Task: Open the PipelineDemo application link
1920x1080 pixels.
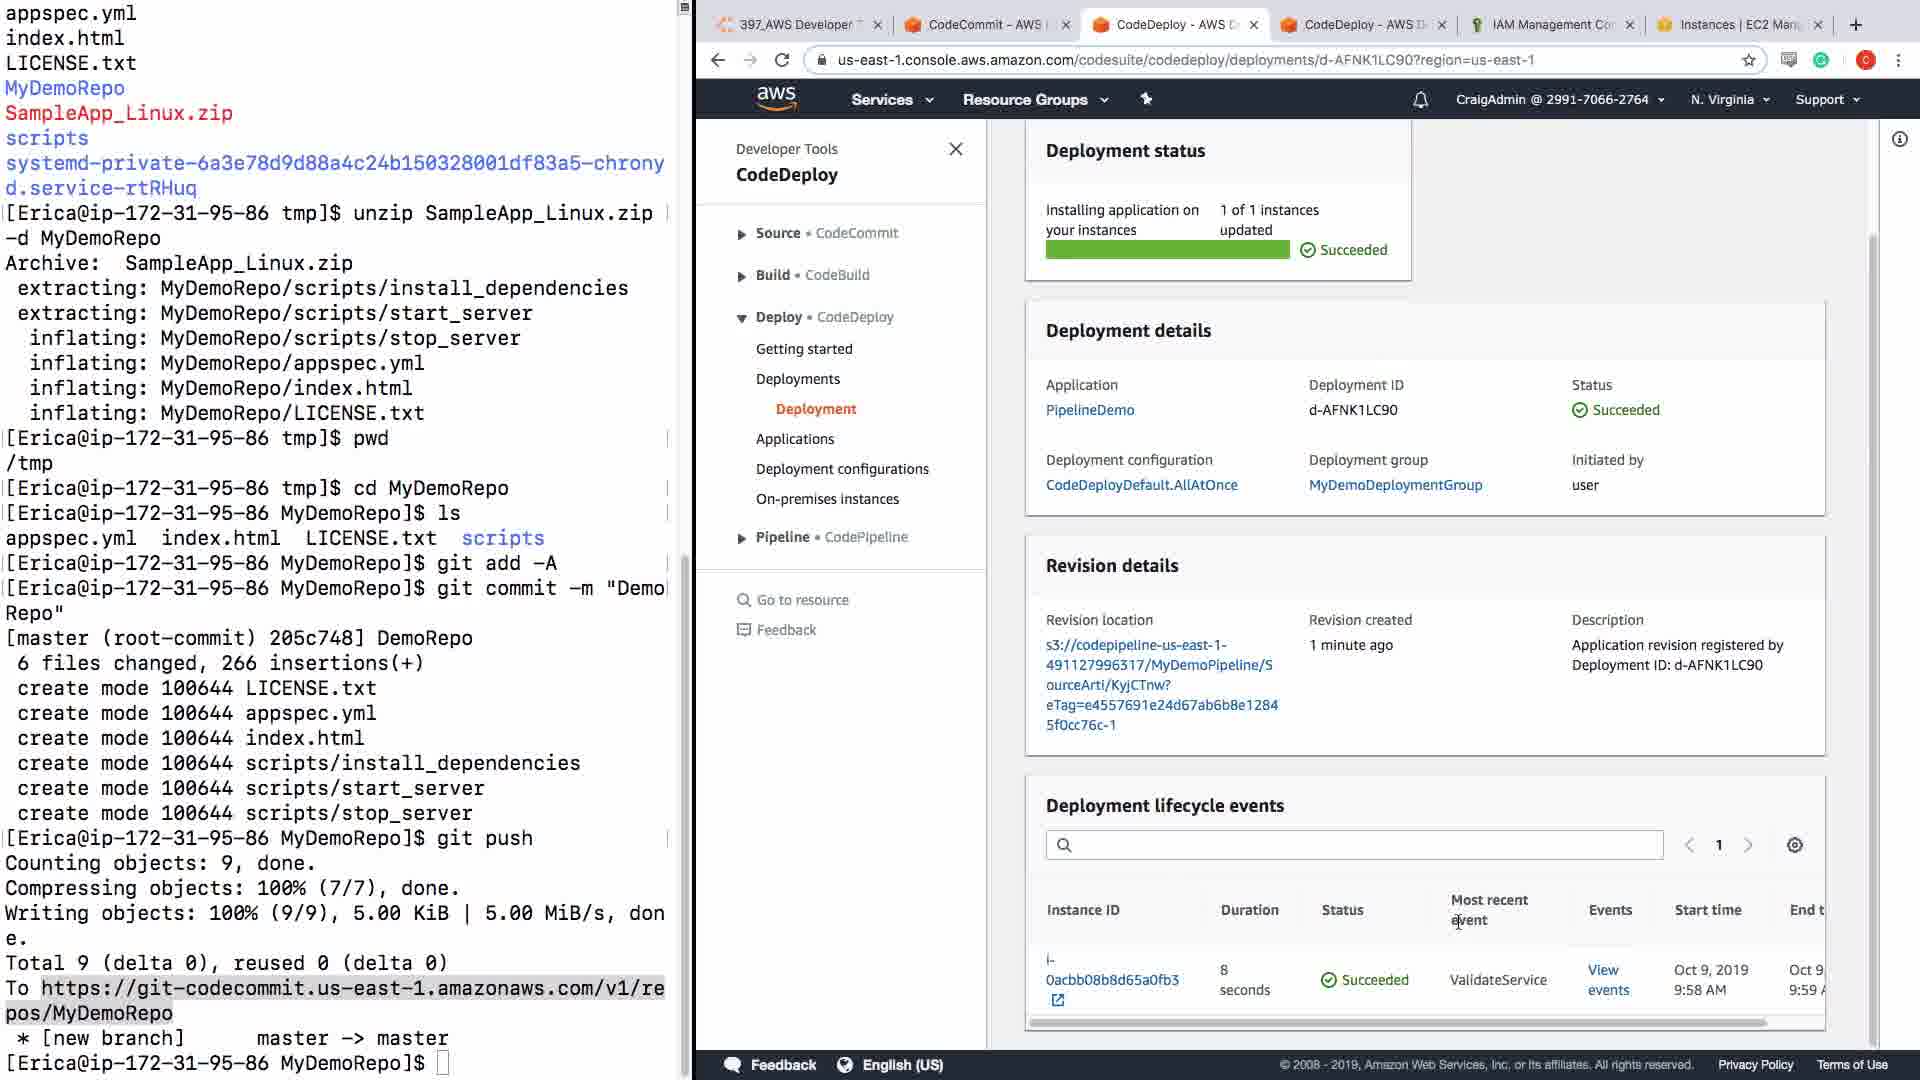Action: tap(1089, 410)
